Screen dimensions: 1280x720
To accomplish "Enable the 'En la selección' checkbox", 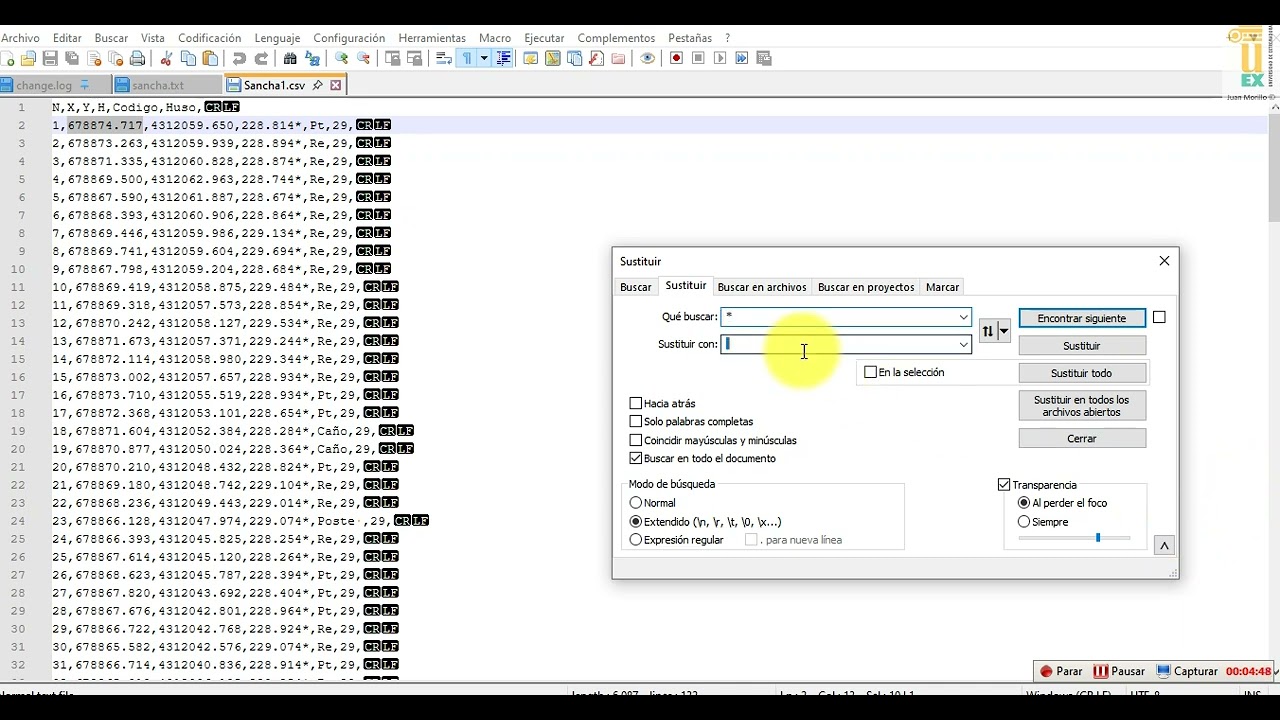I will pos(870,372).
